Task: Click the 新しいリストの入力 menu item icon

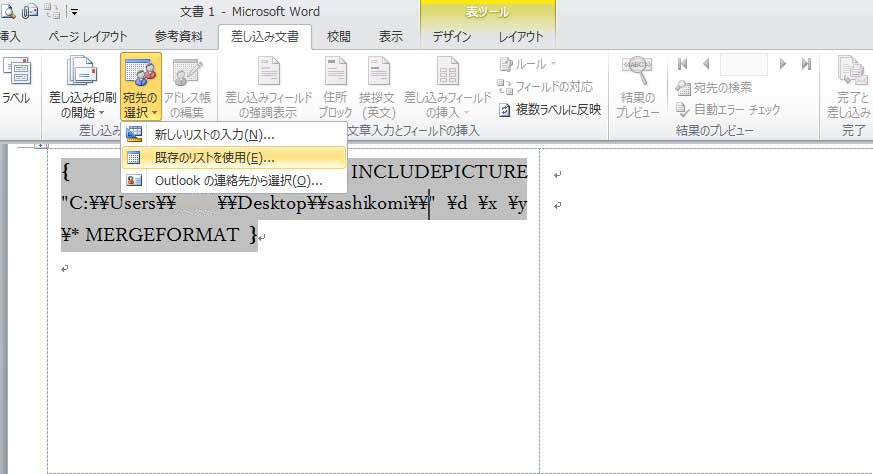Action: pos(134,134)
